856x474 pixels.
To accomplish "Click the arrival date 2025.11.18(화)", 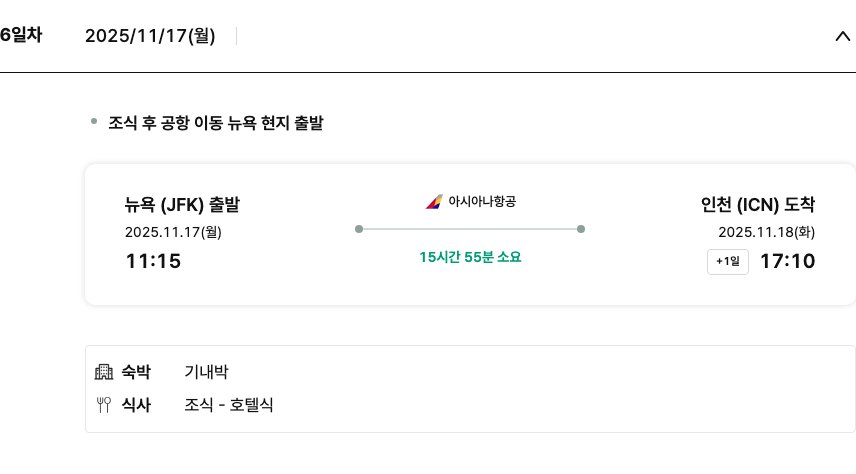I will click(x=766, y=232).
